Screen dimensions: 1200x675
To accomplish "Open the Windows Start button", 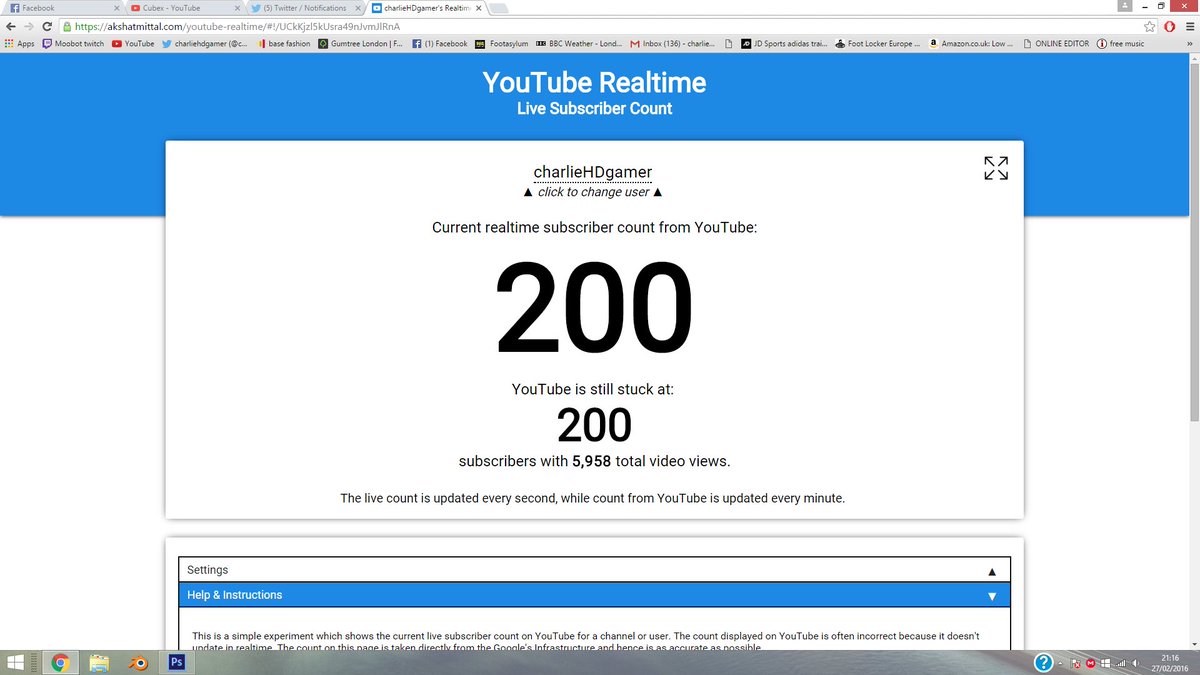I will (17, 662).
